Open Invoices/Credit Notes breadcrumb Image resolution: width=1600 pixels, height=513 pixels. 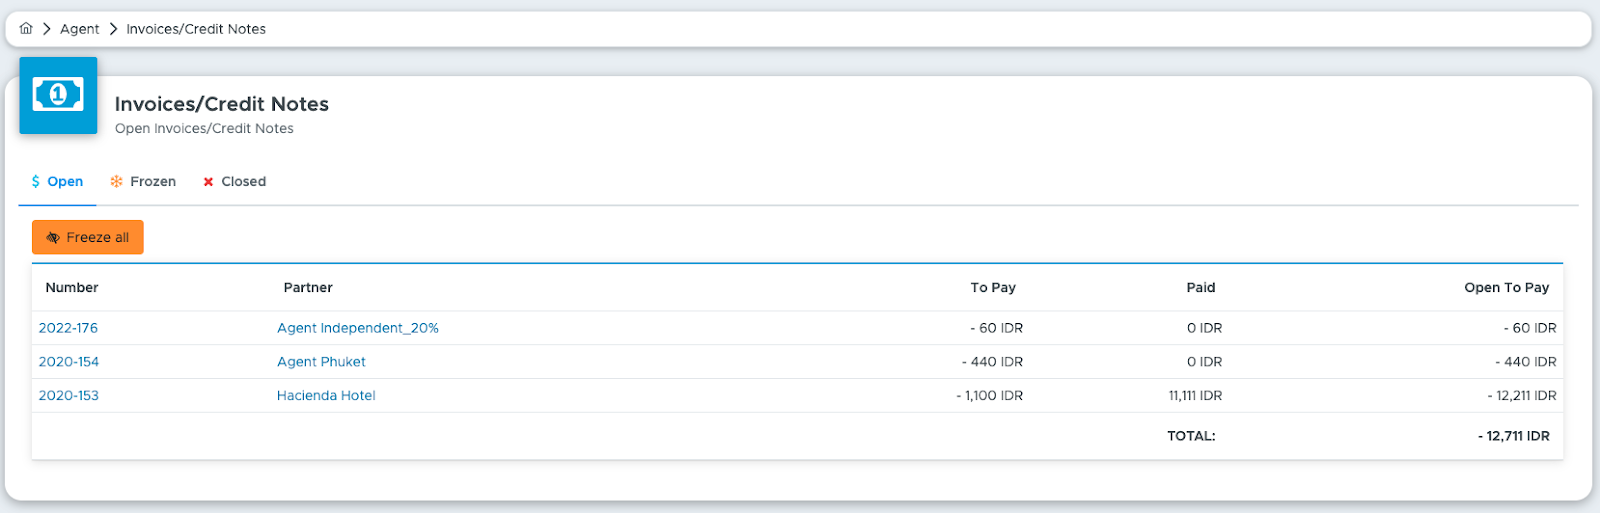196,29
